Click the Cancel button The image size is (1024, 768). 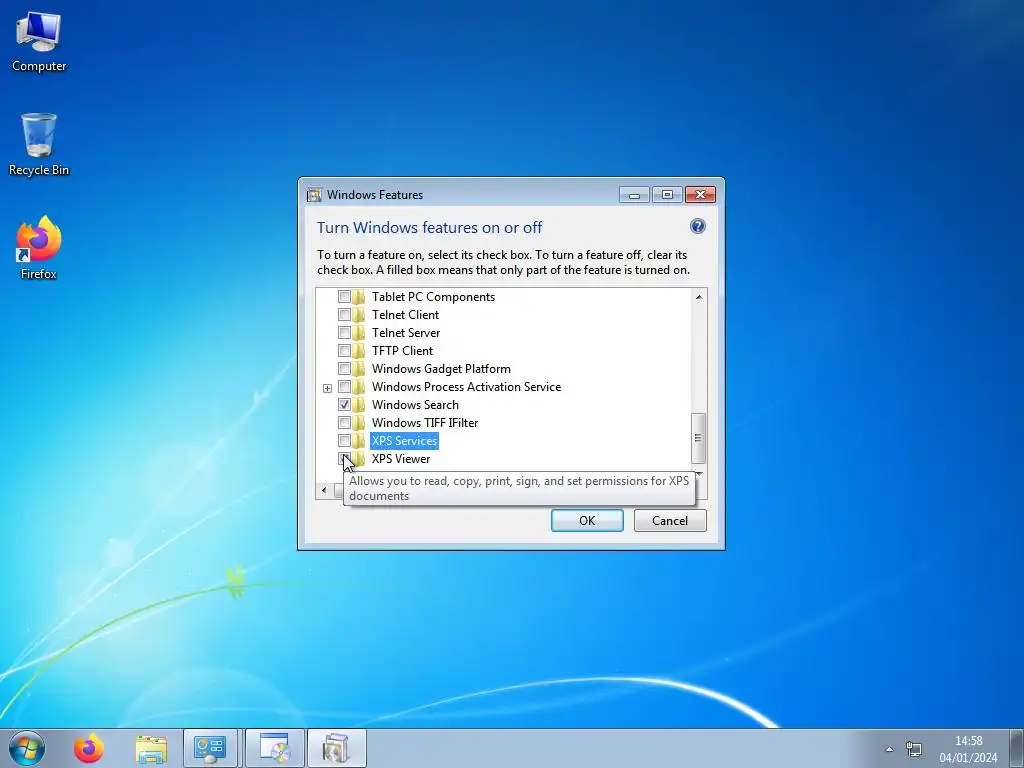pos(670,520)
